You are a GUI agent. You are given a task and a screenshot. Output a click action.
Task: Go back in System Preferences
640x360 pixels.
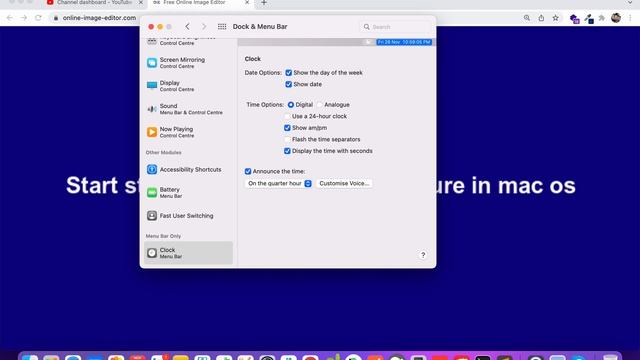pos(187,27)
